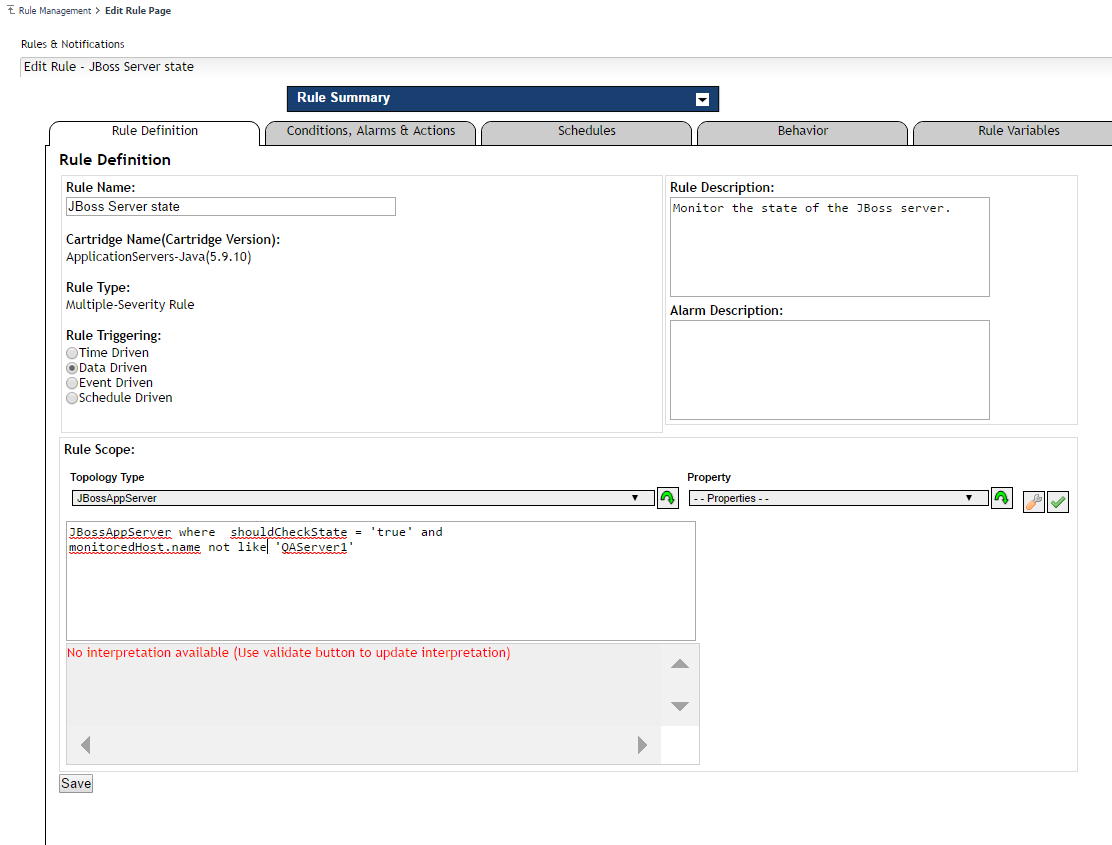The image size is (1112, 845).
Task: Insert selected topology type with green arrow
Action: (667, 498)
